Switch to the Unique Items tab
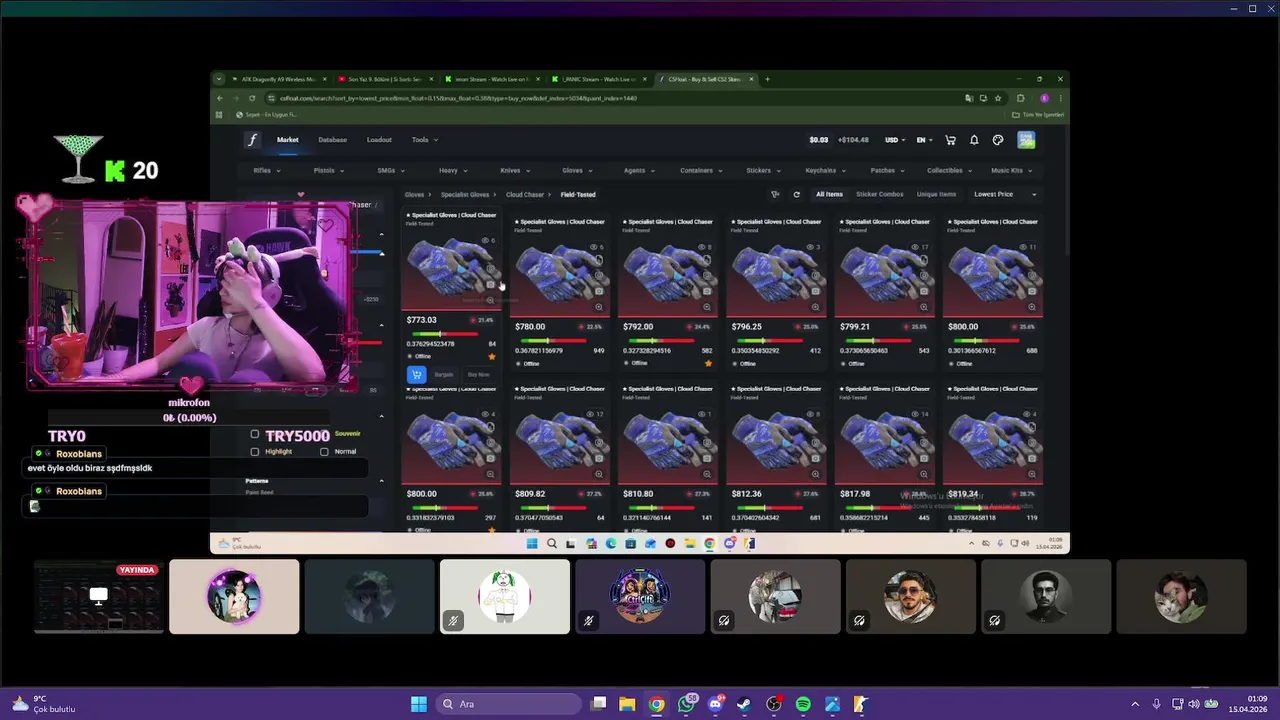 936,194
